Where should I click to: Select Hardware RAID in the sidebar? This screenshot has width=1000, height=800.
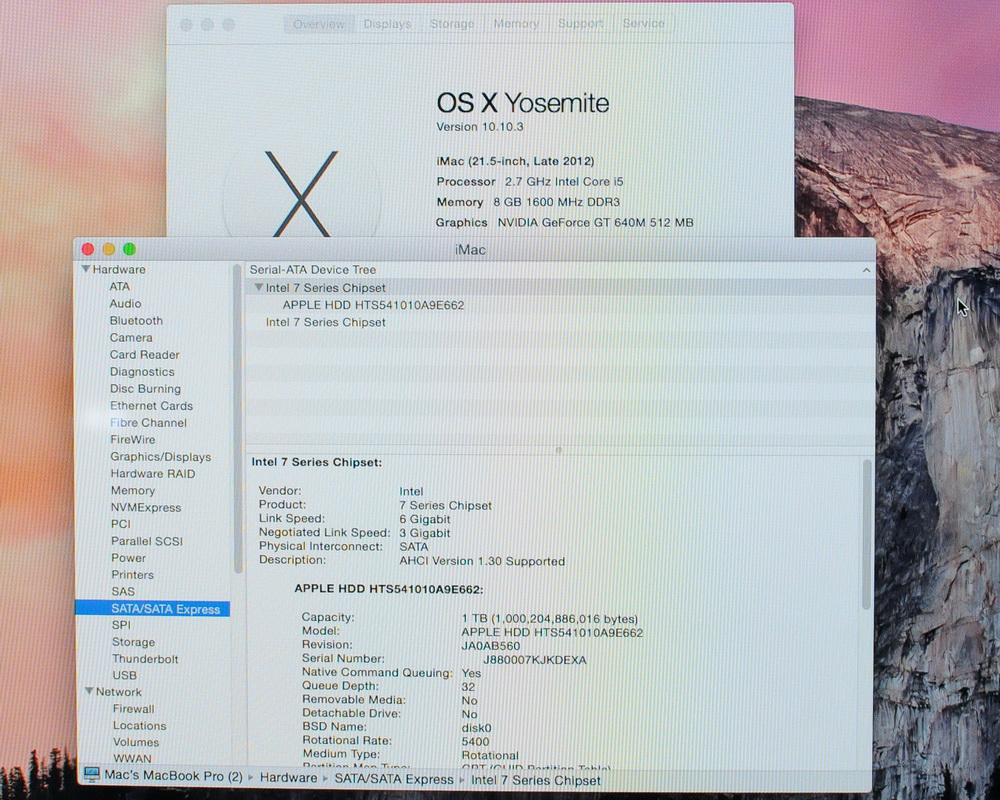pos(152,473)
